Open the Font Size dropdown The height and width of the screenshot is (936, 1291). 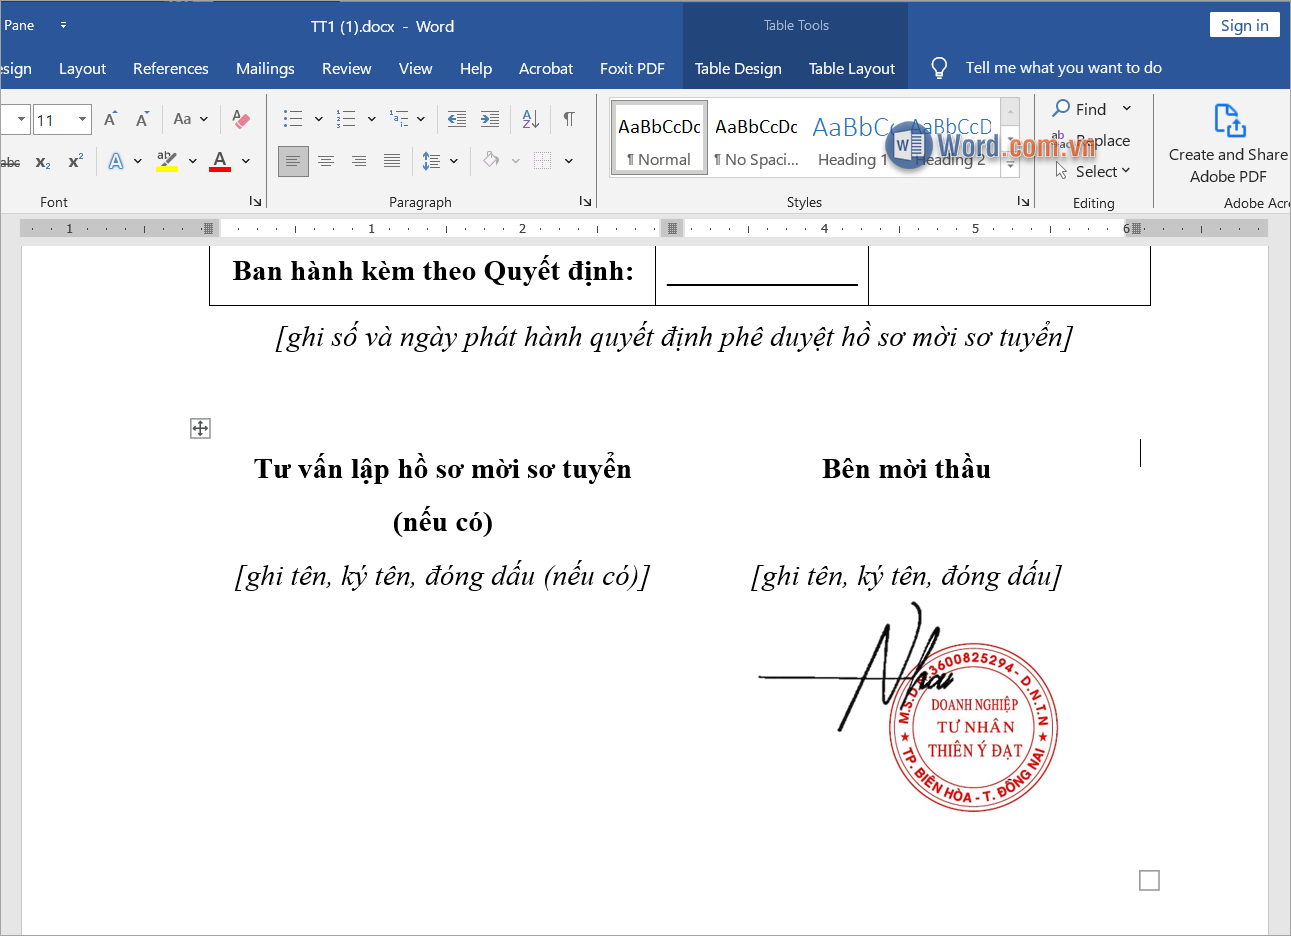pyautogui.click(x=81, y=119)
